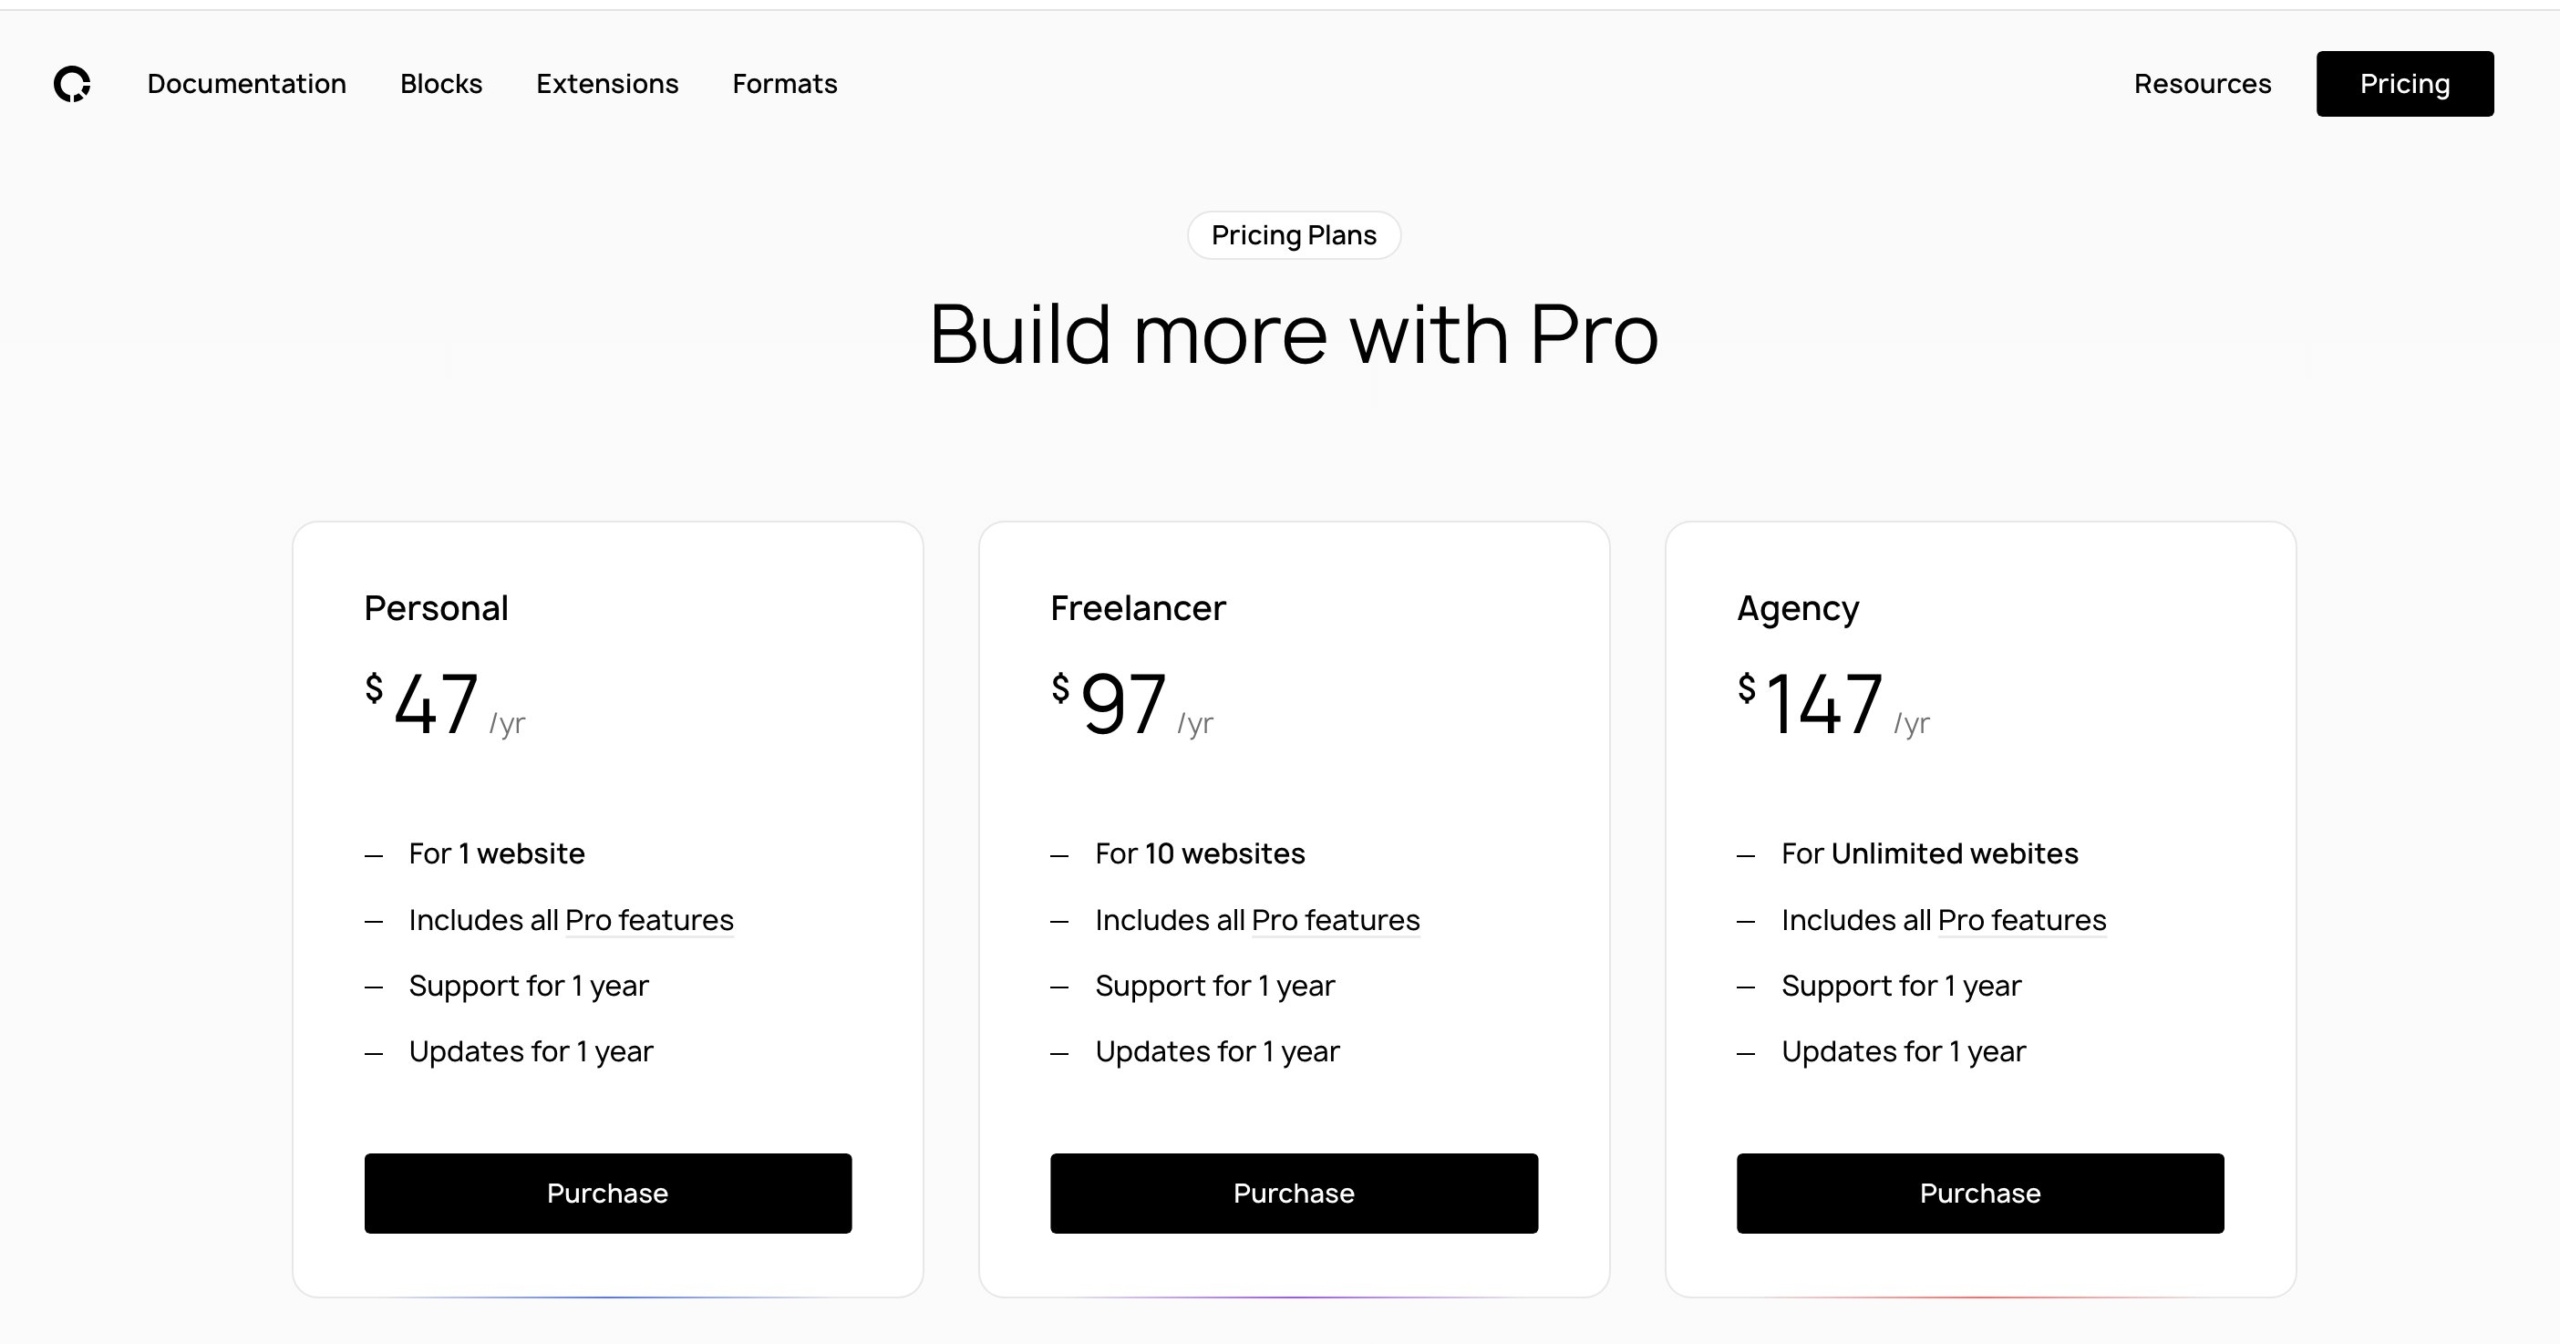Open Pro features link in Personal plan
The height and width of the screenshot is (1344, 2560).
click(649, 920)
